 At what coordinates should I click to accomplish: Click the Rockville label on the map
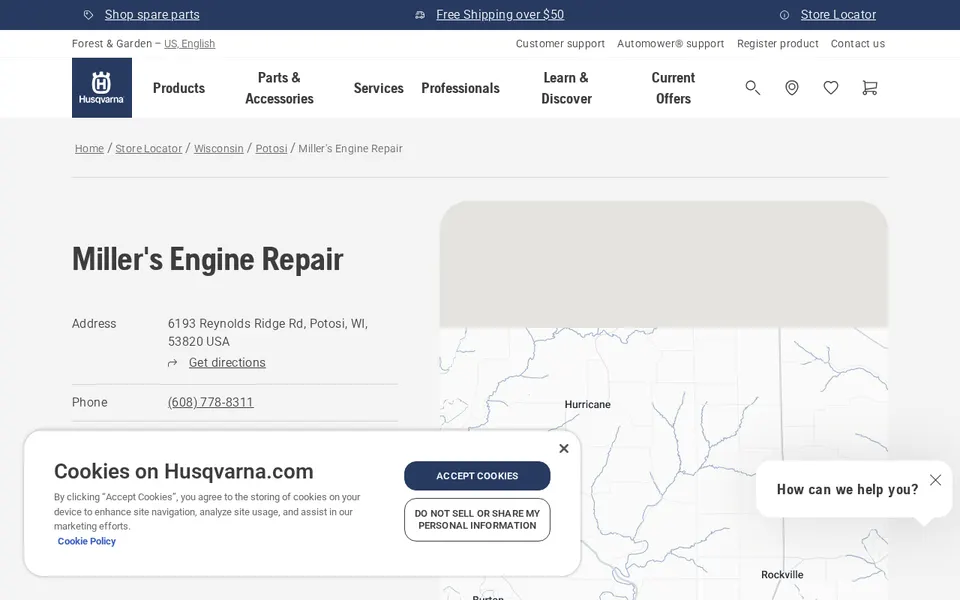point(782,575)
